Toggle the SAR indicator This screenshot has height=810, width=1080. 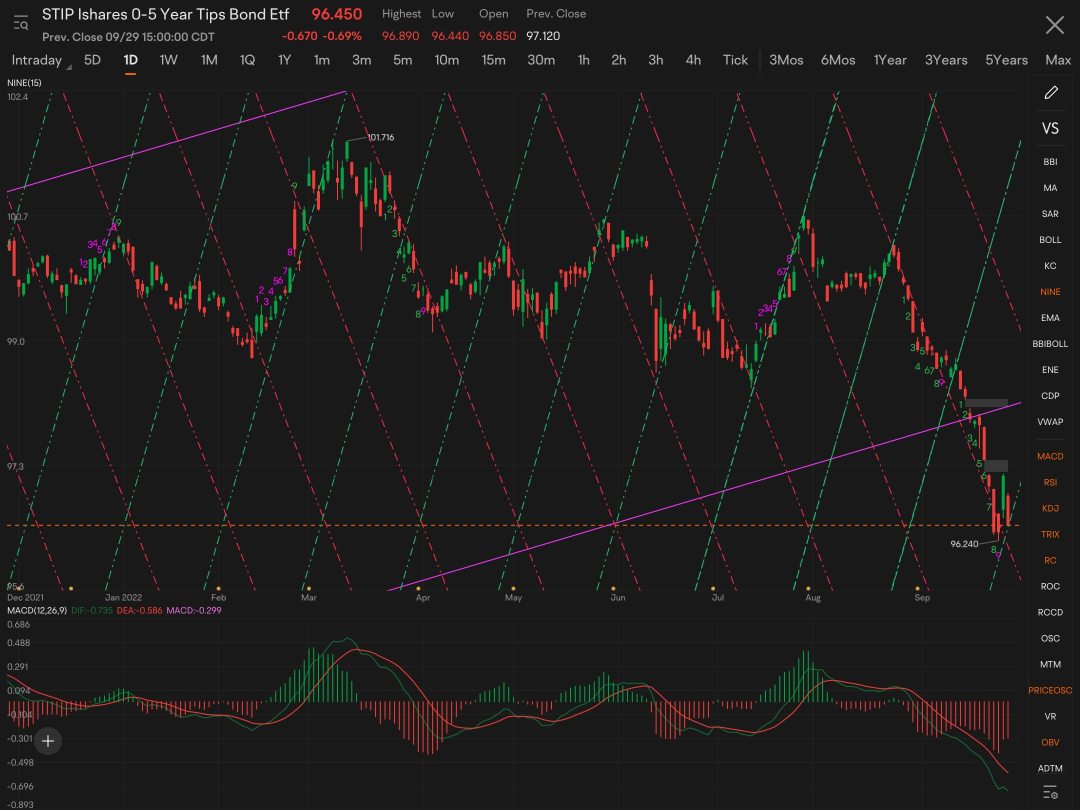(1050, 214)
